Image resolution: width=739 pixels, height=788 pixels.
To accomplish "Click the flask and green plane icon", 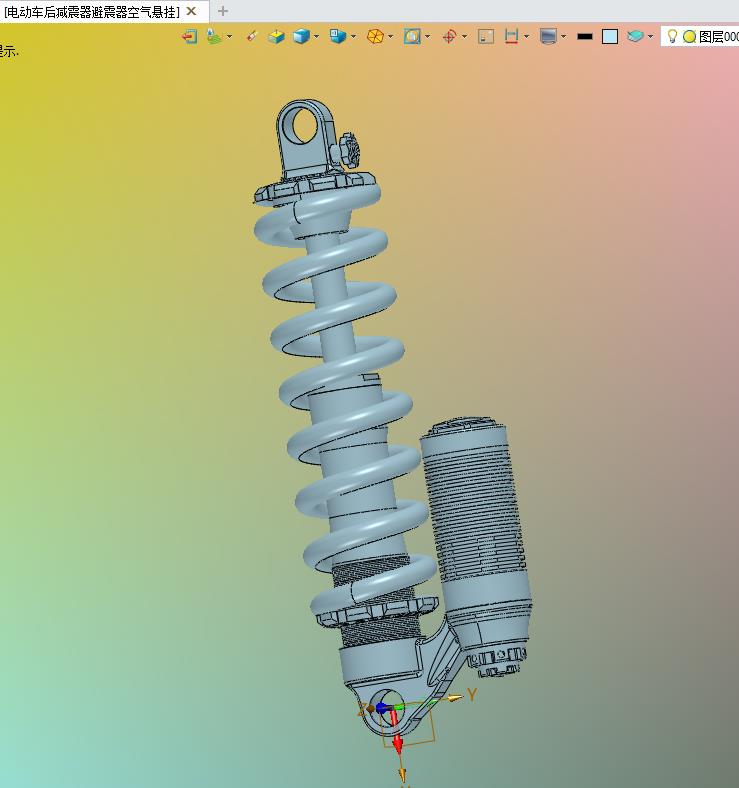I will [x=214, y=37].
